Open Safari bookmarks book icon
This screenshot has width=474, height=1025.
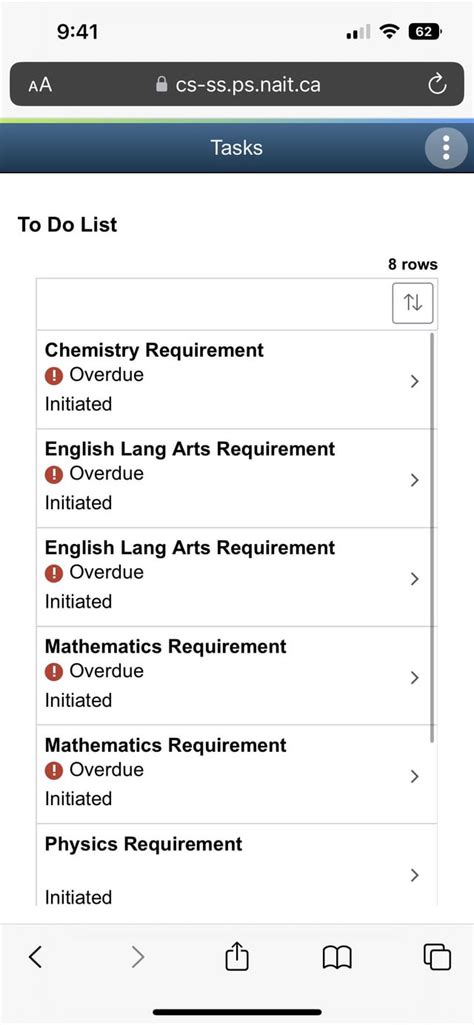coord(337,958)
